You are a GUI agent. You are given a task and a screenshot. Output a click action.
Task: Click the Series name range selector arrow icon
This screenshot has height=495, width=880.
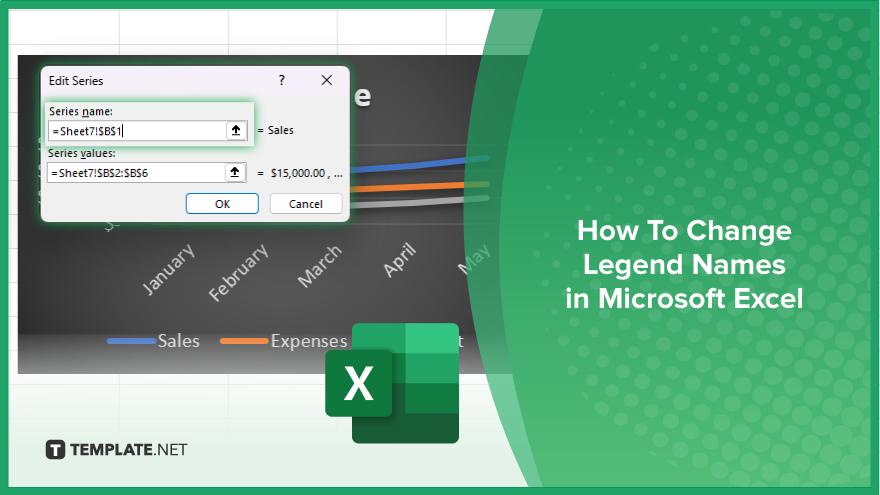236,131
